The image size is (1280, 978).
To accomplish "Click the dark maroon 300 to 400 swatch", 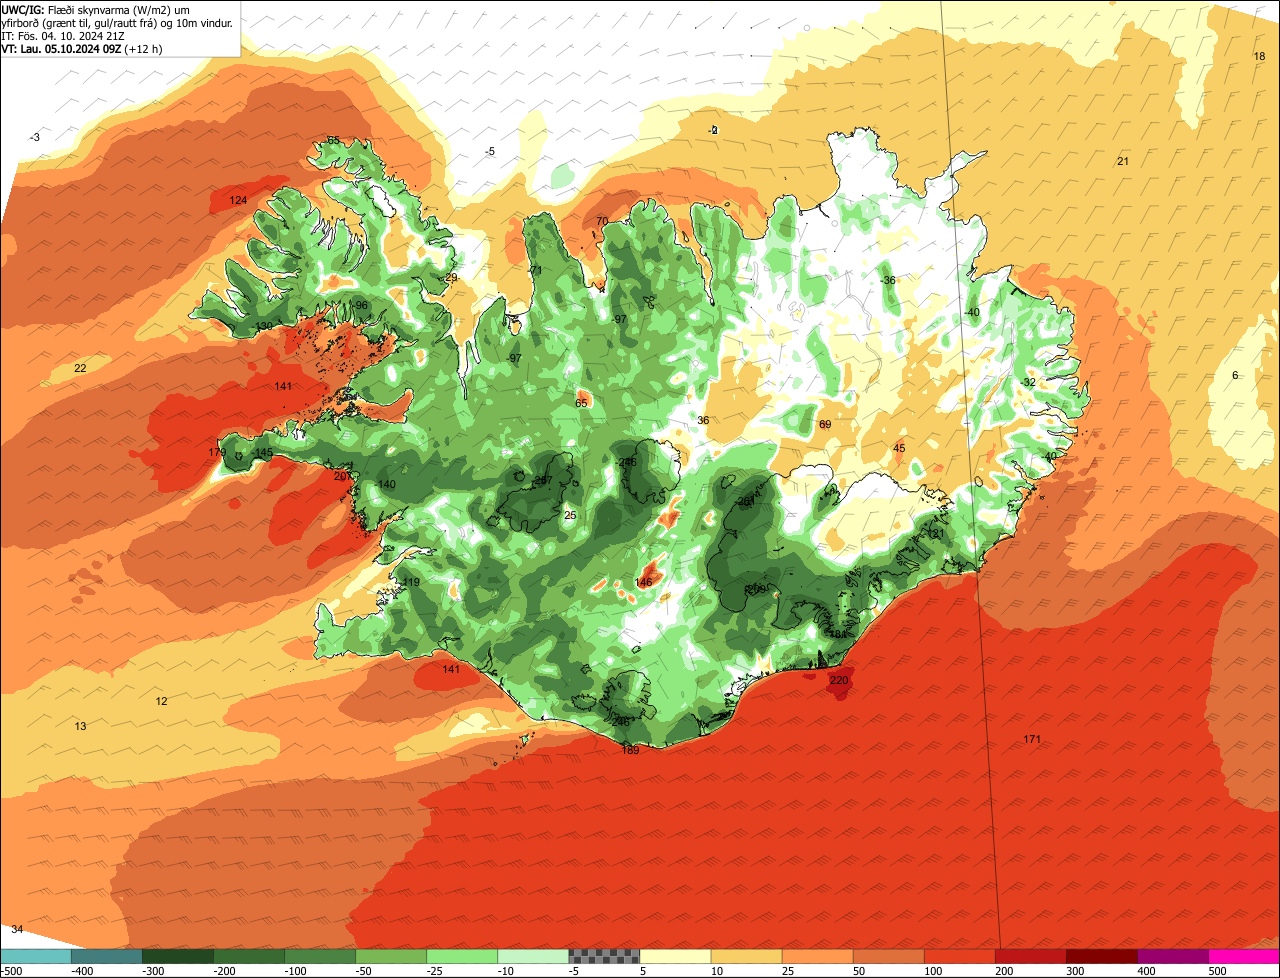I will 1101,956.
